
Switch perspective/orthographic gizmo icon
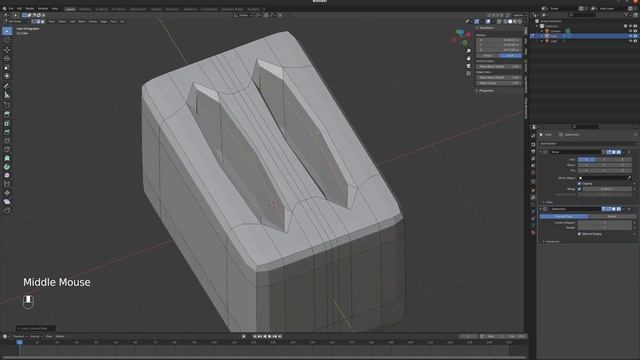click(x=469, y=73)
